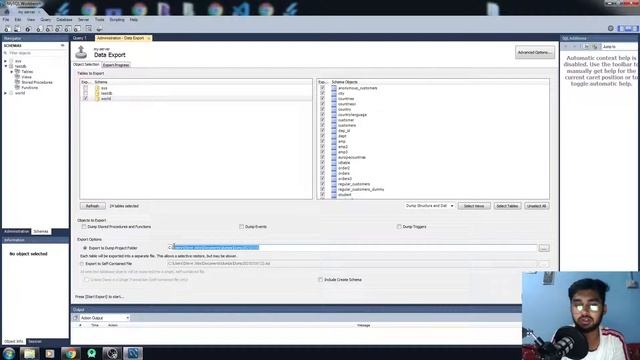Open Chrome from the taskbar
Image resolution: width=640 pixels, height=360 pixels.
(x=71, y=353)
